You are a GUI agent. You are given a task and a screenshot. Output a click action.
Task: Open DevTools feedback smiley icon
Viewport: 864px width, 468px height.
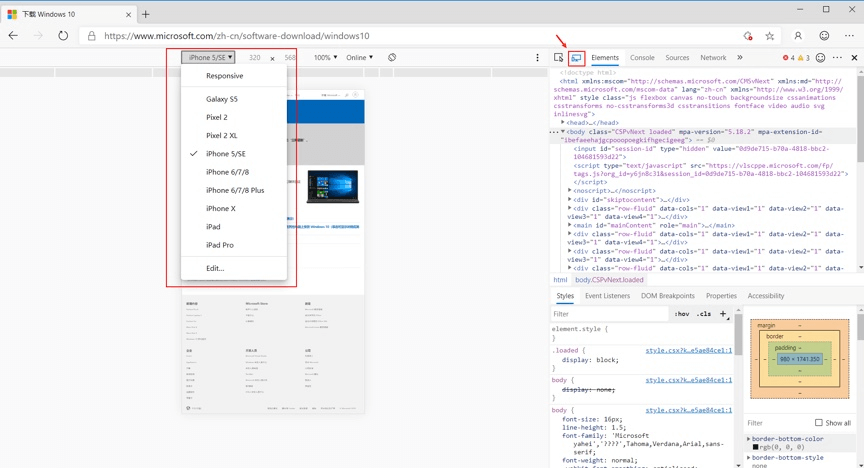click(821, 58)
